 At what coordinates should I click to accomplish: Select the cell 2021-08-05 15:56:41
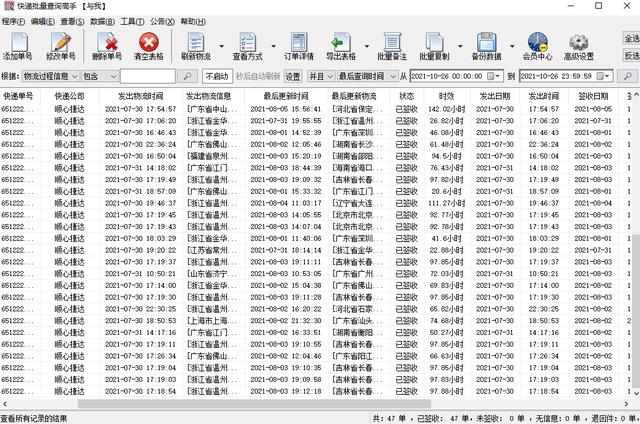pos(286,109)
